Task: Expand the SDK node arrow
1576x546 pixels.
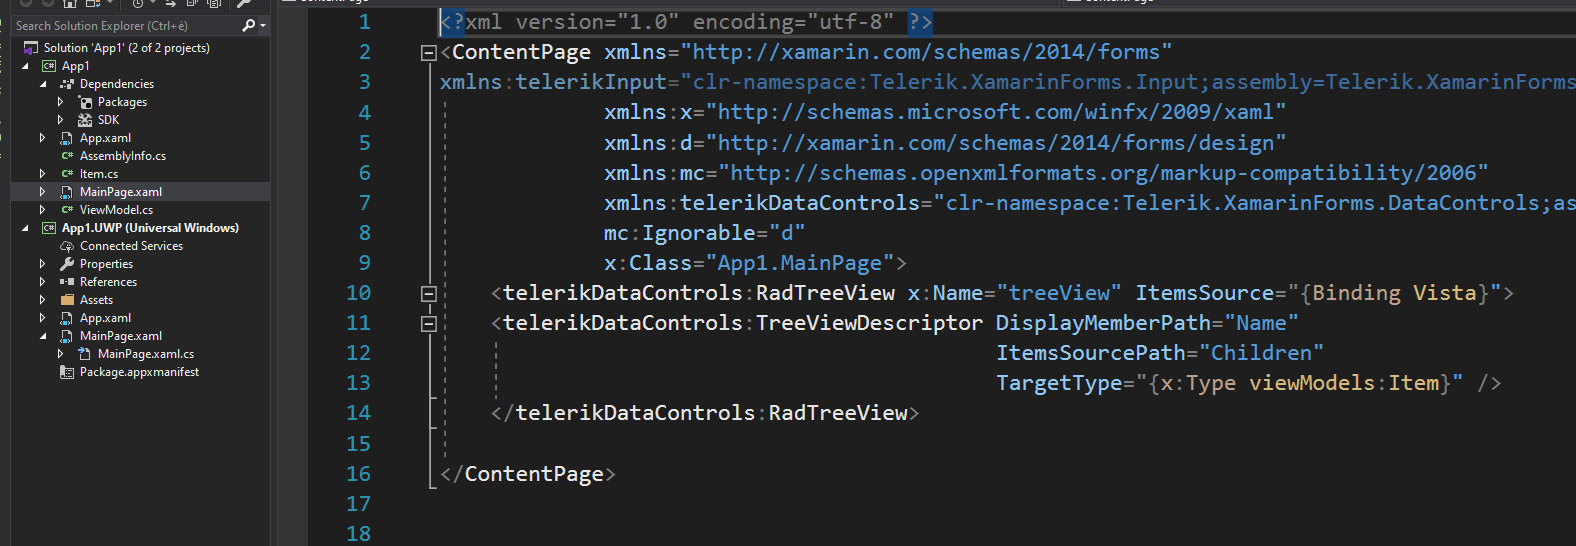Action: pyautogui.click(x=60, y=120)
